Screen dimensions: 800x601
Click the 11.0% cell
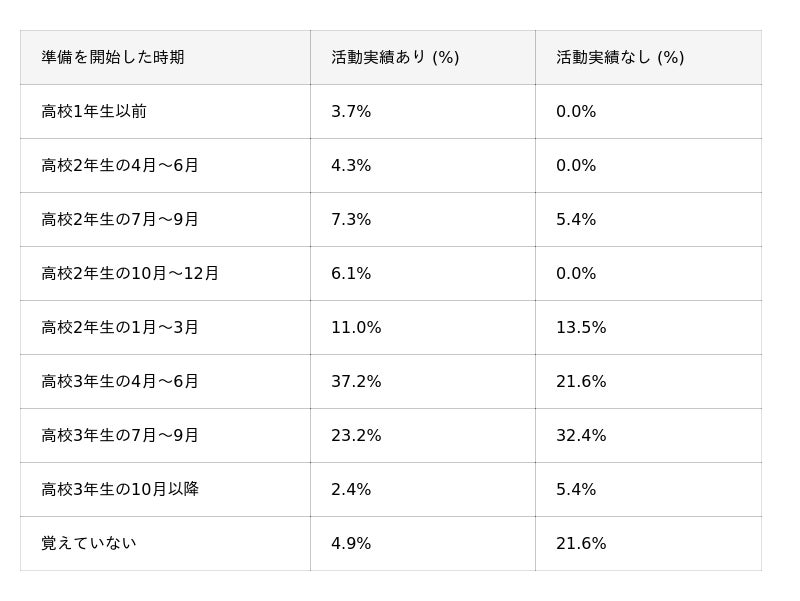pyautogui.click(x=356, y=327)
